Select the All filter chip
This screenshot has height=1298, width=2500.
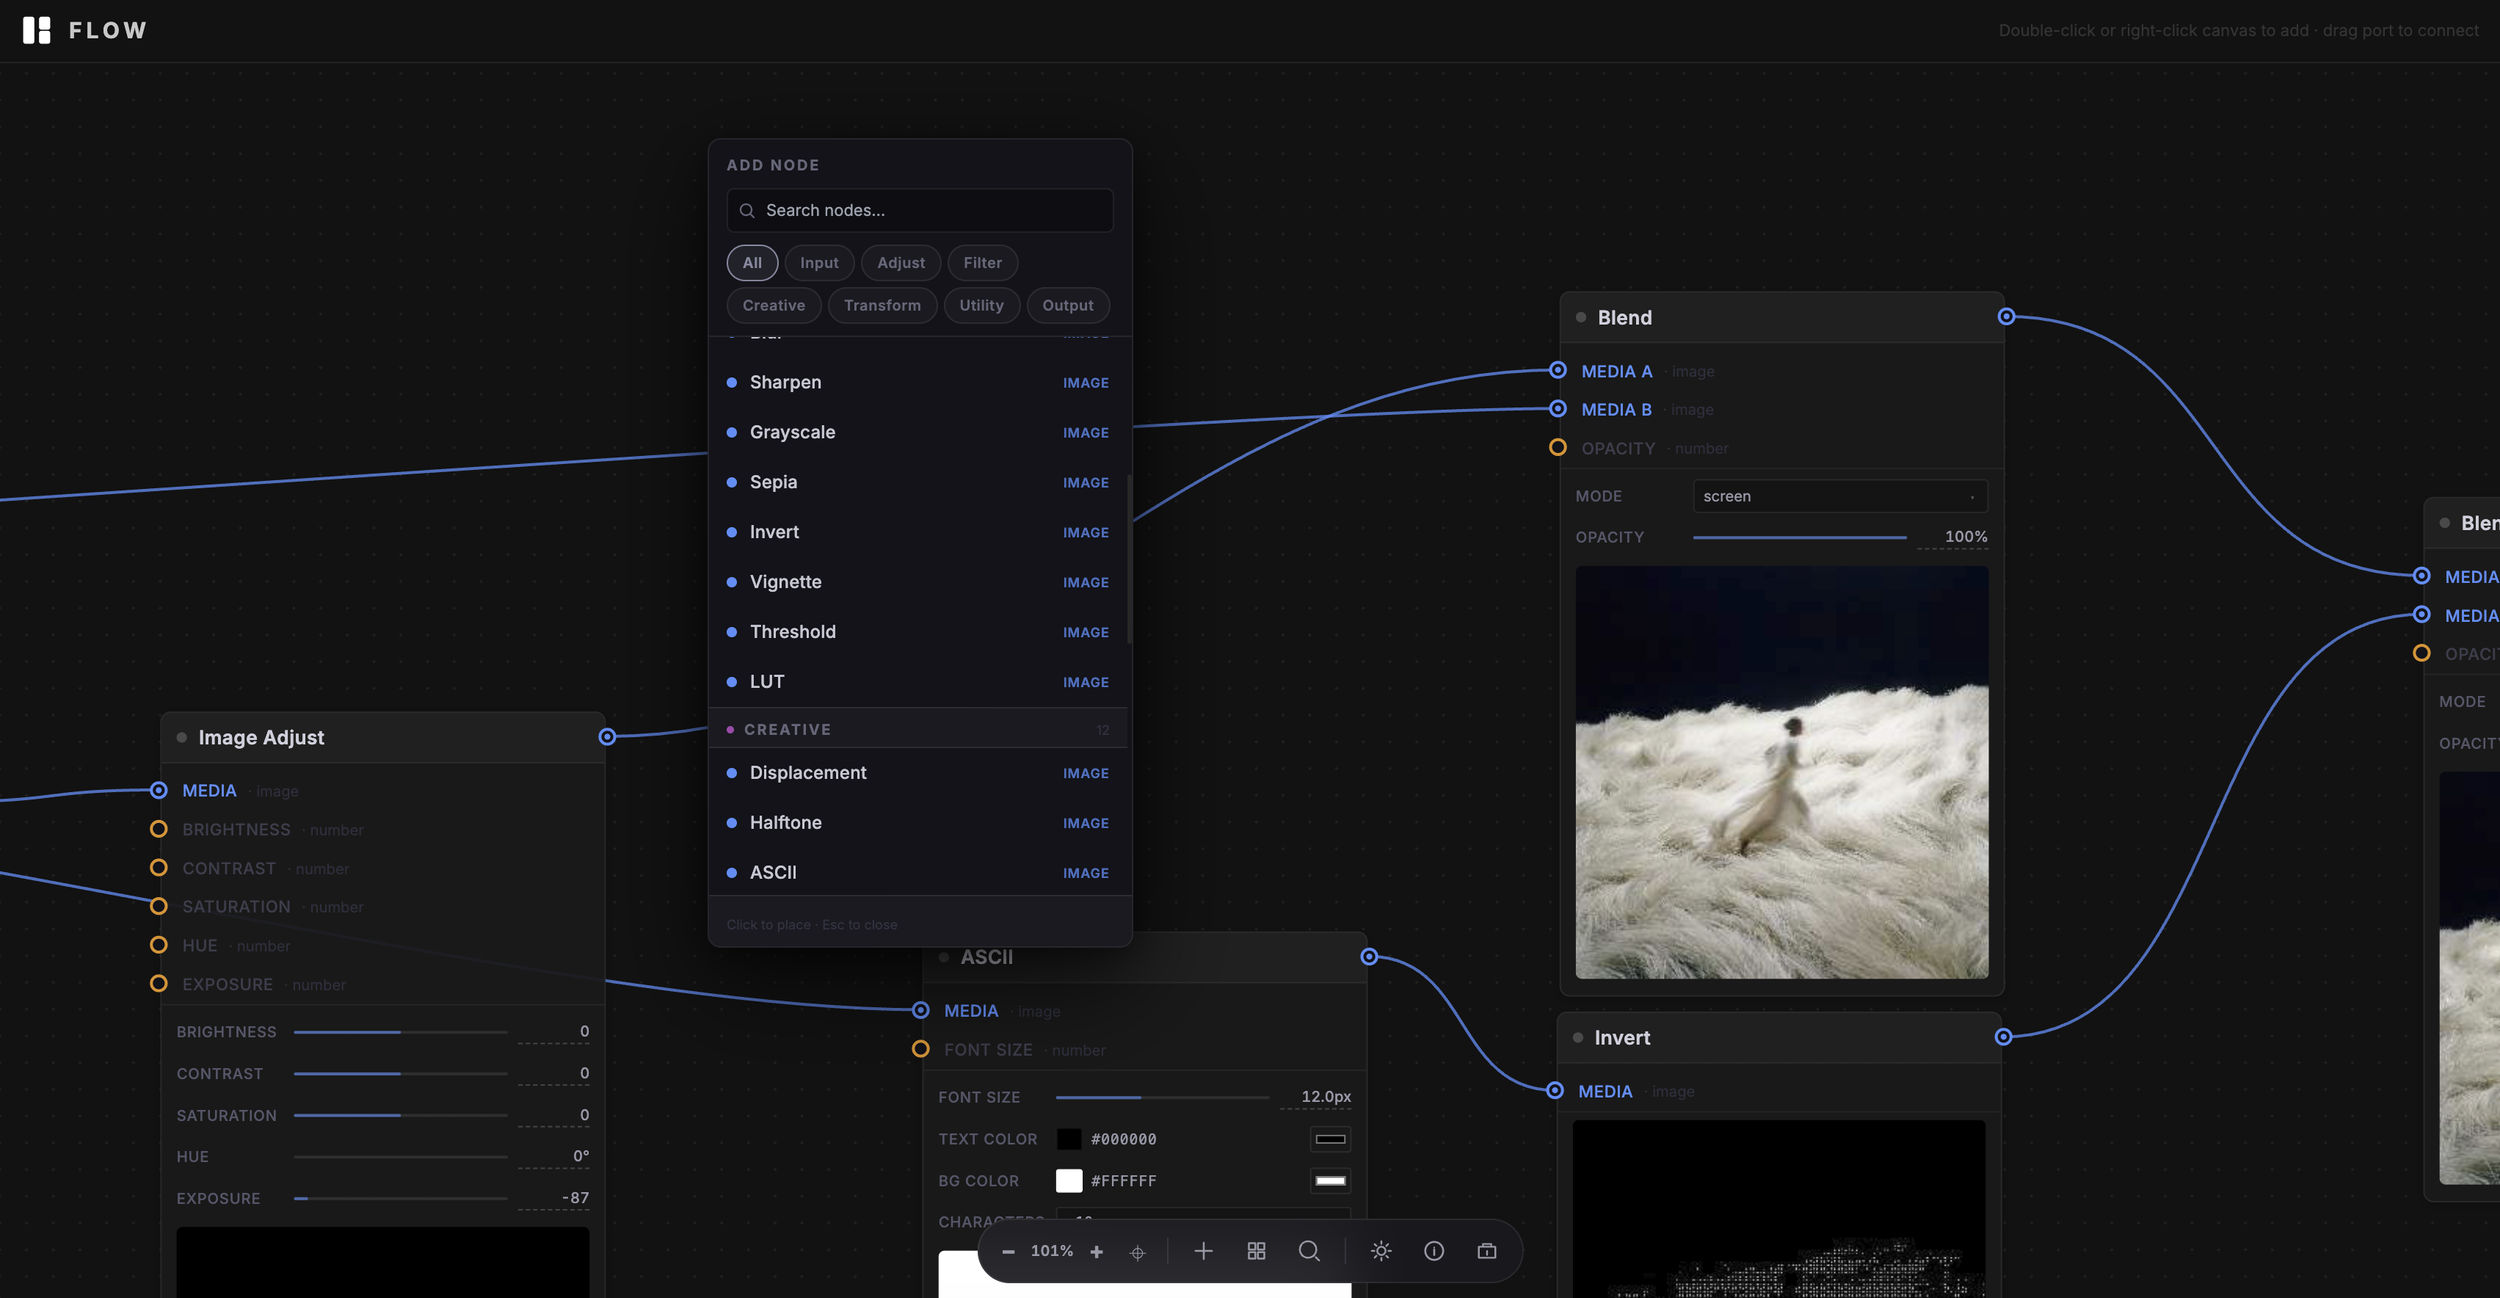(752, 263)
